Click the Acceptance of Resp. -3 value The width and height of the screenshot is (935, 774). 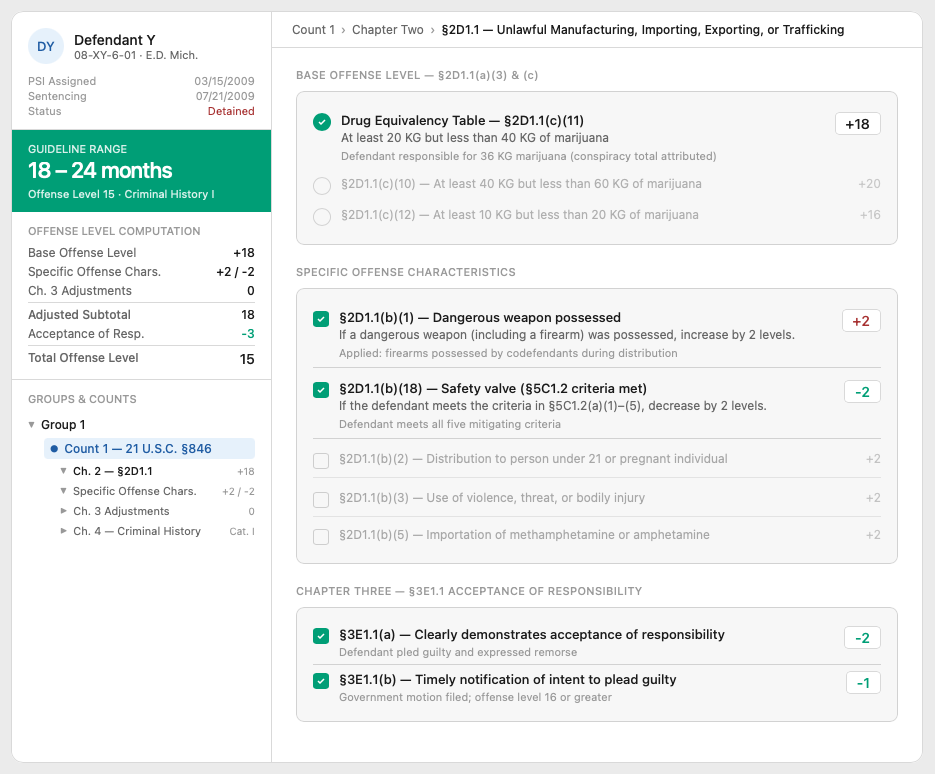247,334
